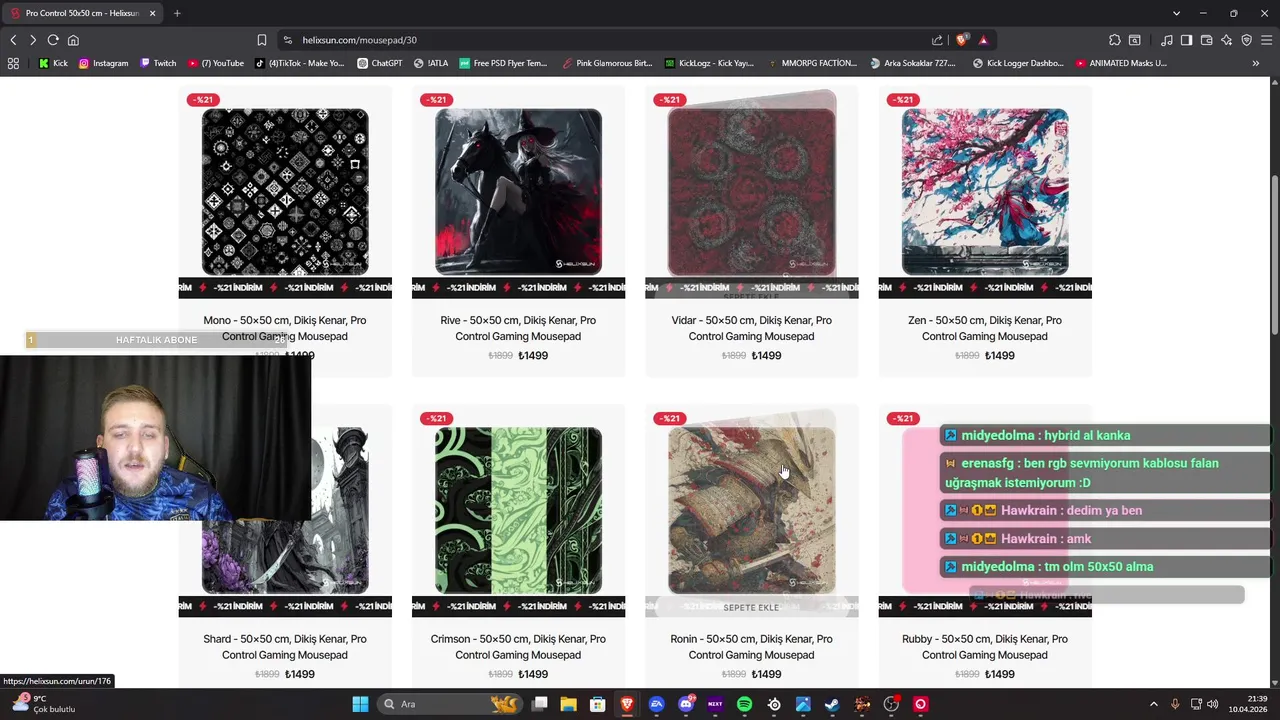Open Vidar - 50×50 cm product title link

(x=752, y=328)
